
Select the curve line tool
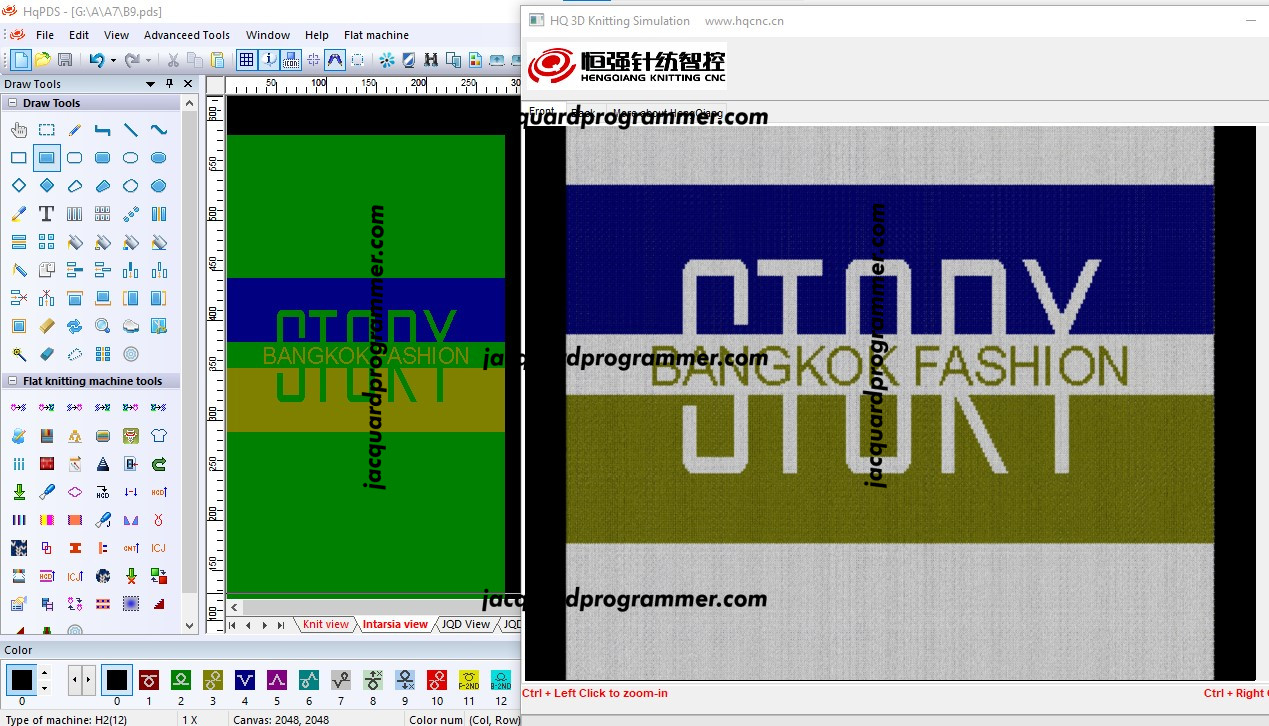click(159, 130)
